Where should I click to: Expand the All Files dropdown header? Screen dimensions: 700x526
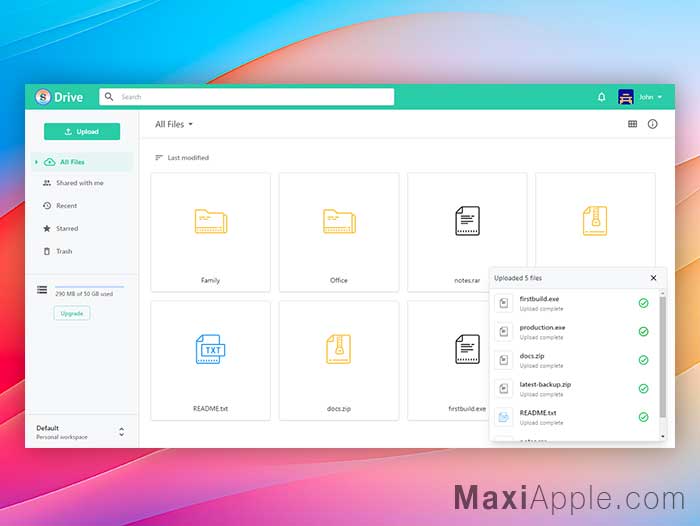point(174,124)
